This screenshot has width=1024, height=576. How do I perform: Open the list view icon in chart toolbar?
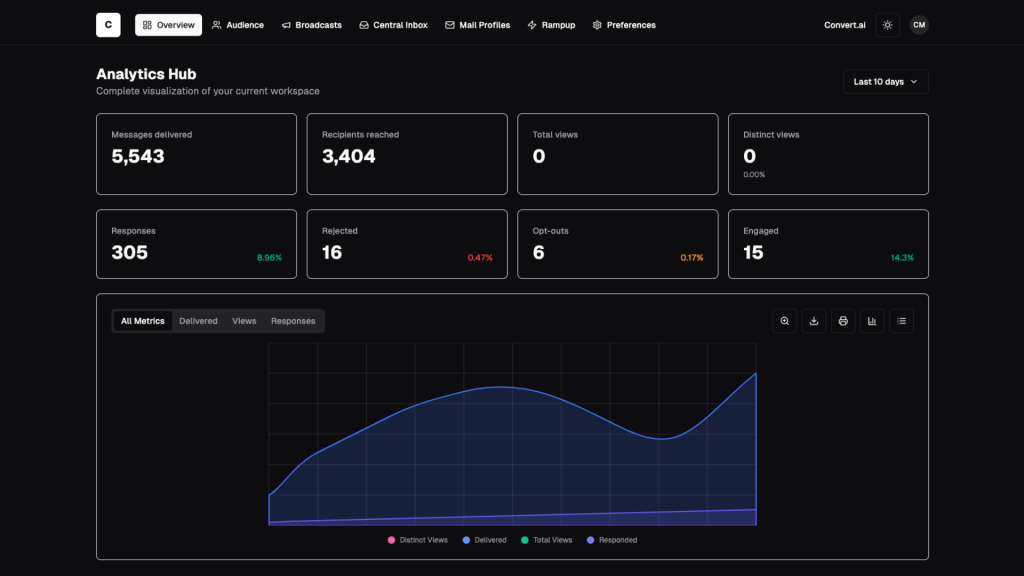tap(901, 321)
